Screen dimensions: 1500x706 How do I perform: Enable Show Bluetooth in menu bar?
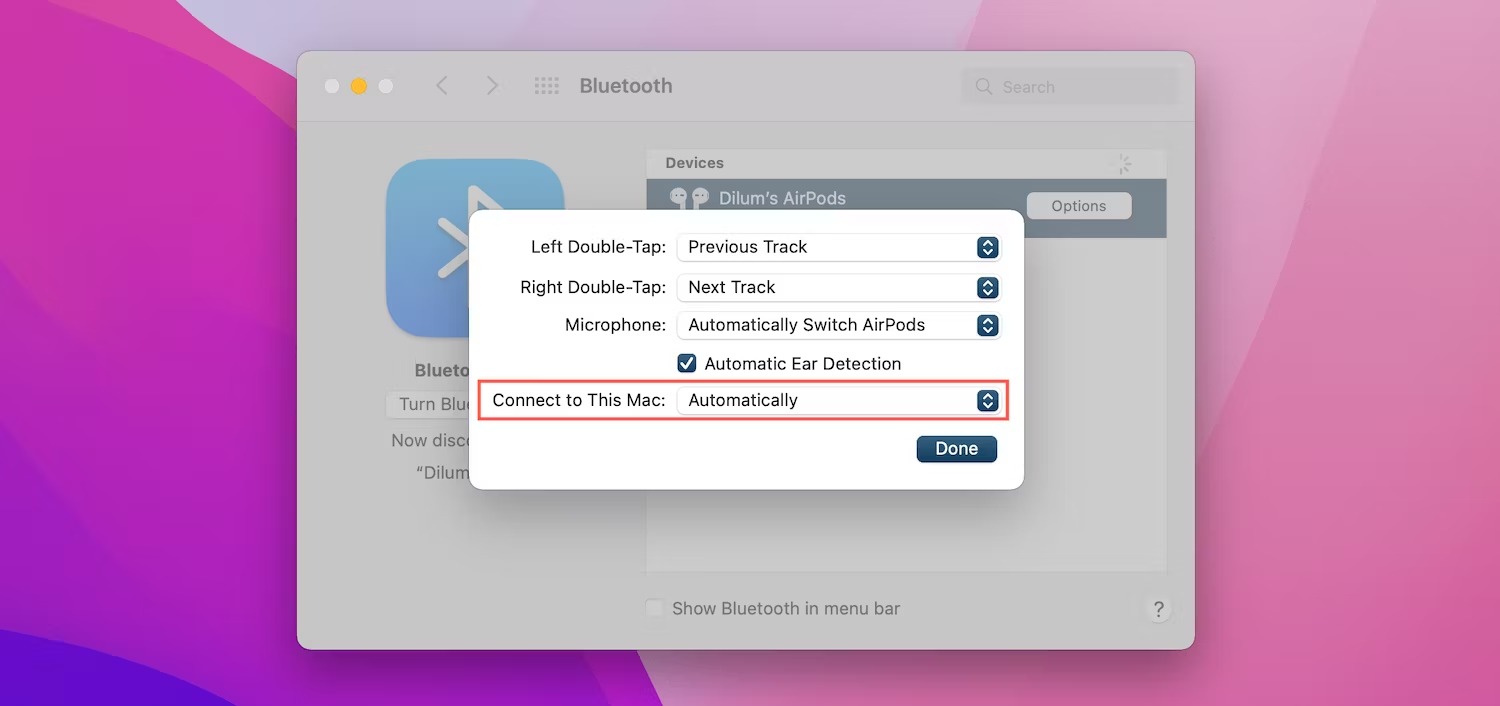pos(655,608)
